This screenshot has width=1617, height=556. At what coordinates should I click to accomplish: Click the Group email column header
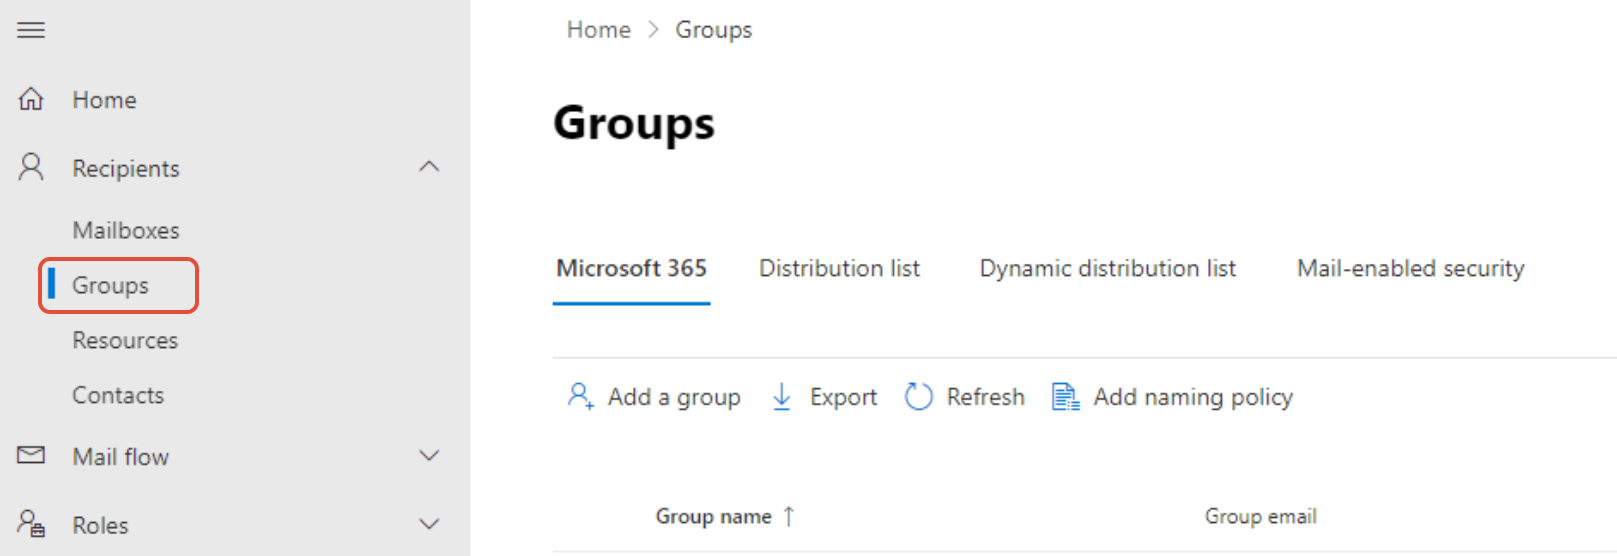(x=1260, y=516)
